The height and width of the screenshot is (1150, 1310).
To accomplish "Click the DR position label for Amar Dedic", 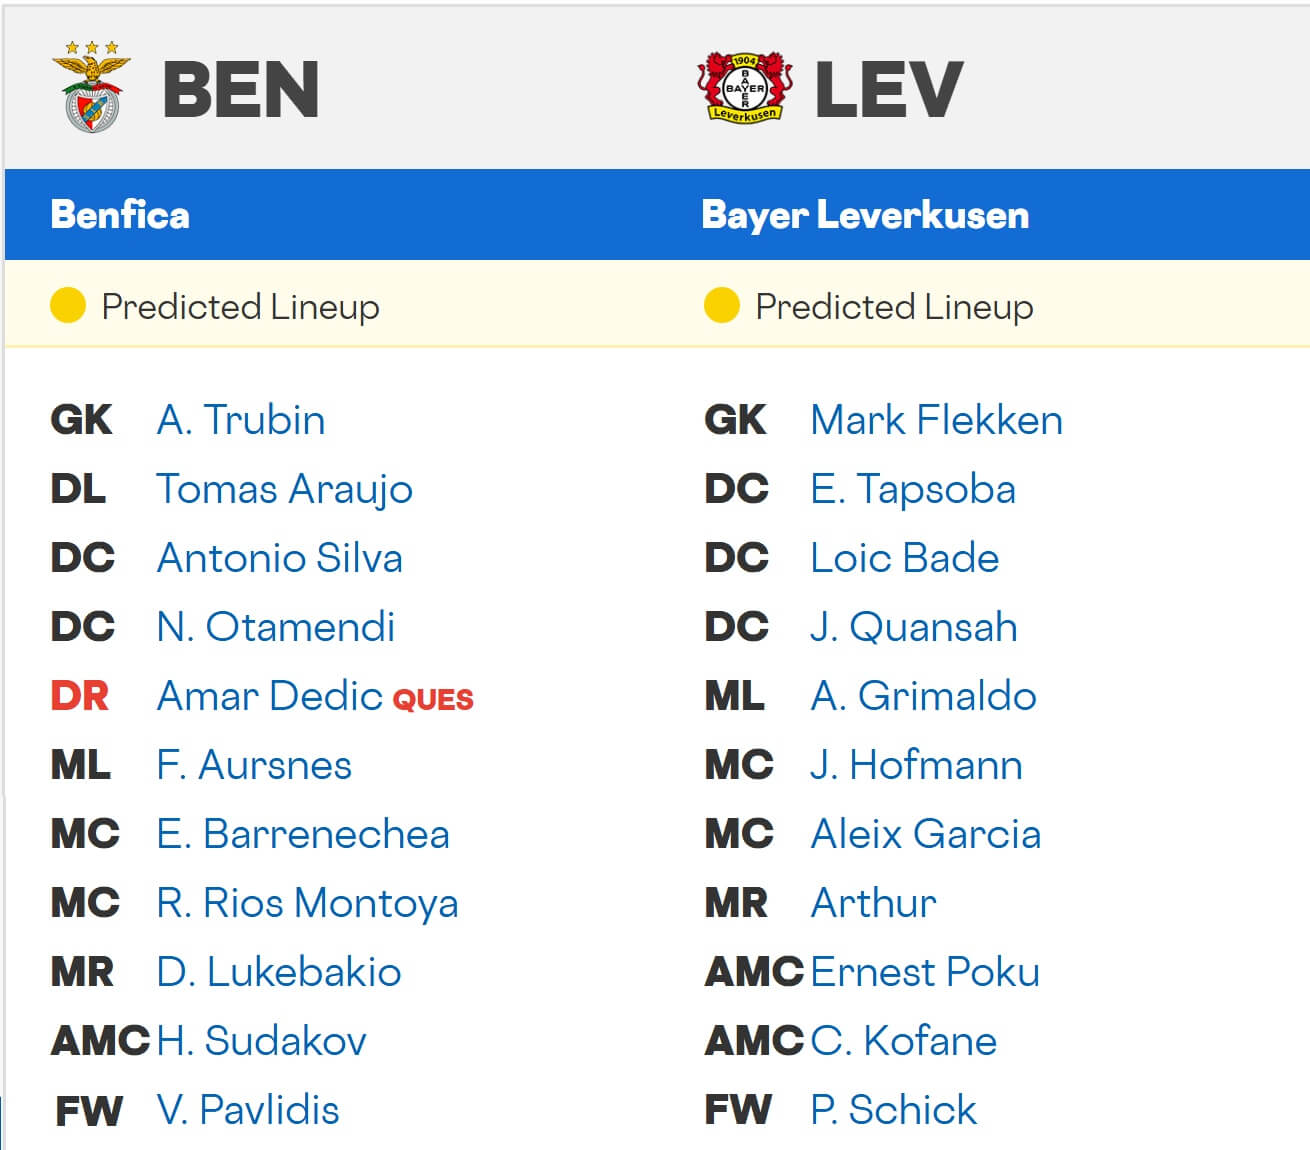I will [x=78, y=697].
